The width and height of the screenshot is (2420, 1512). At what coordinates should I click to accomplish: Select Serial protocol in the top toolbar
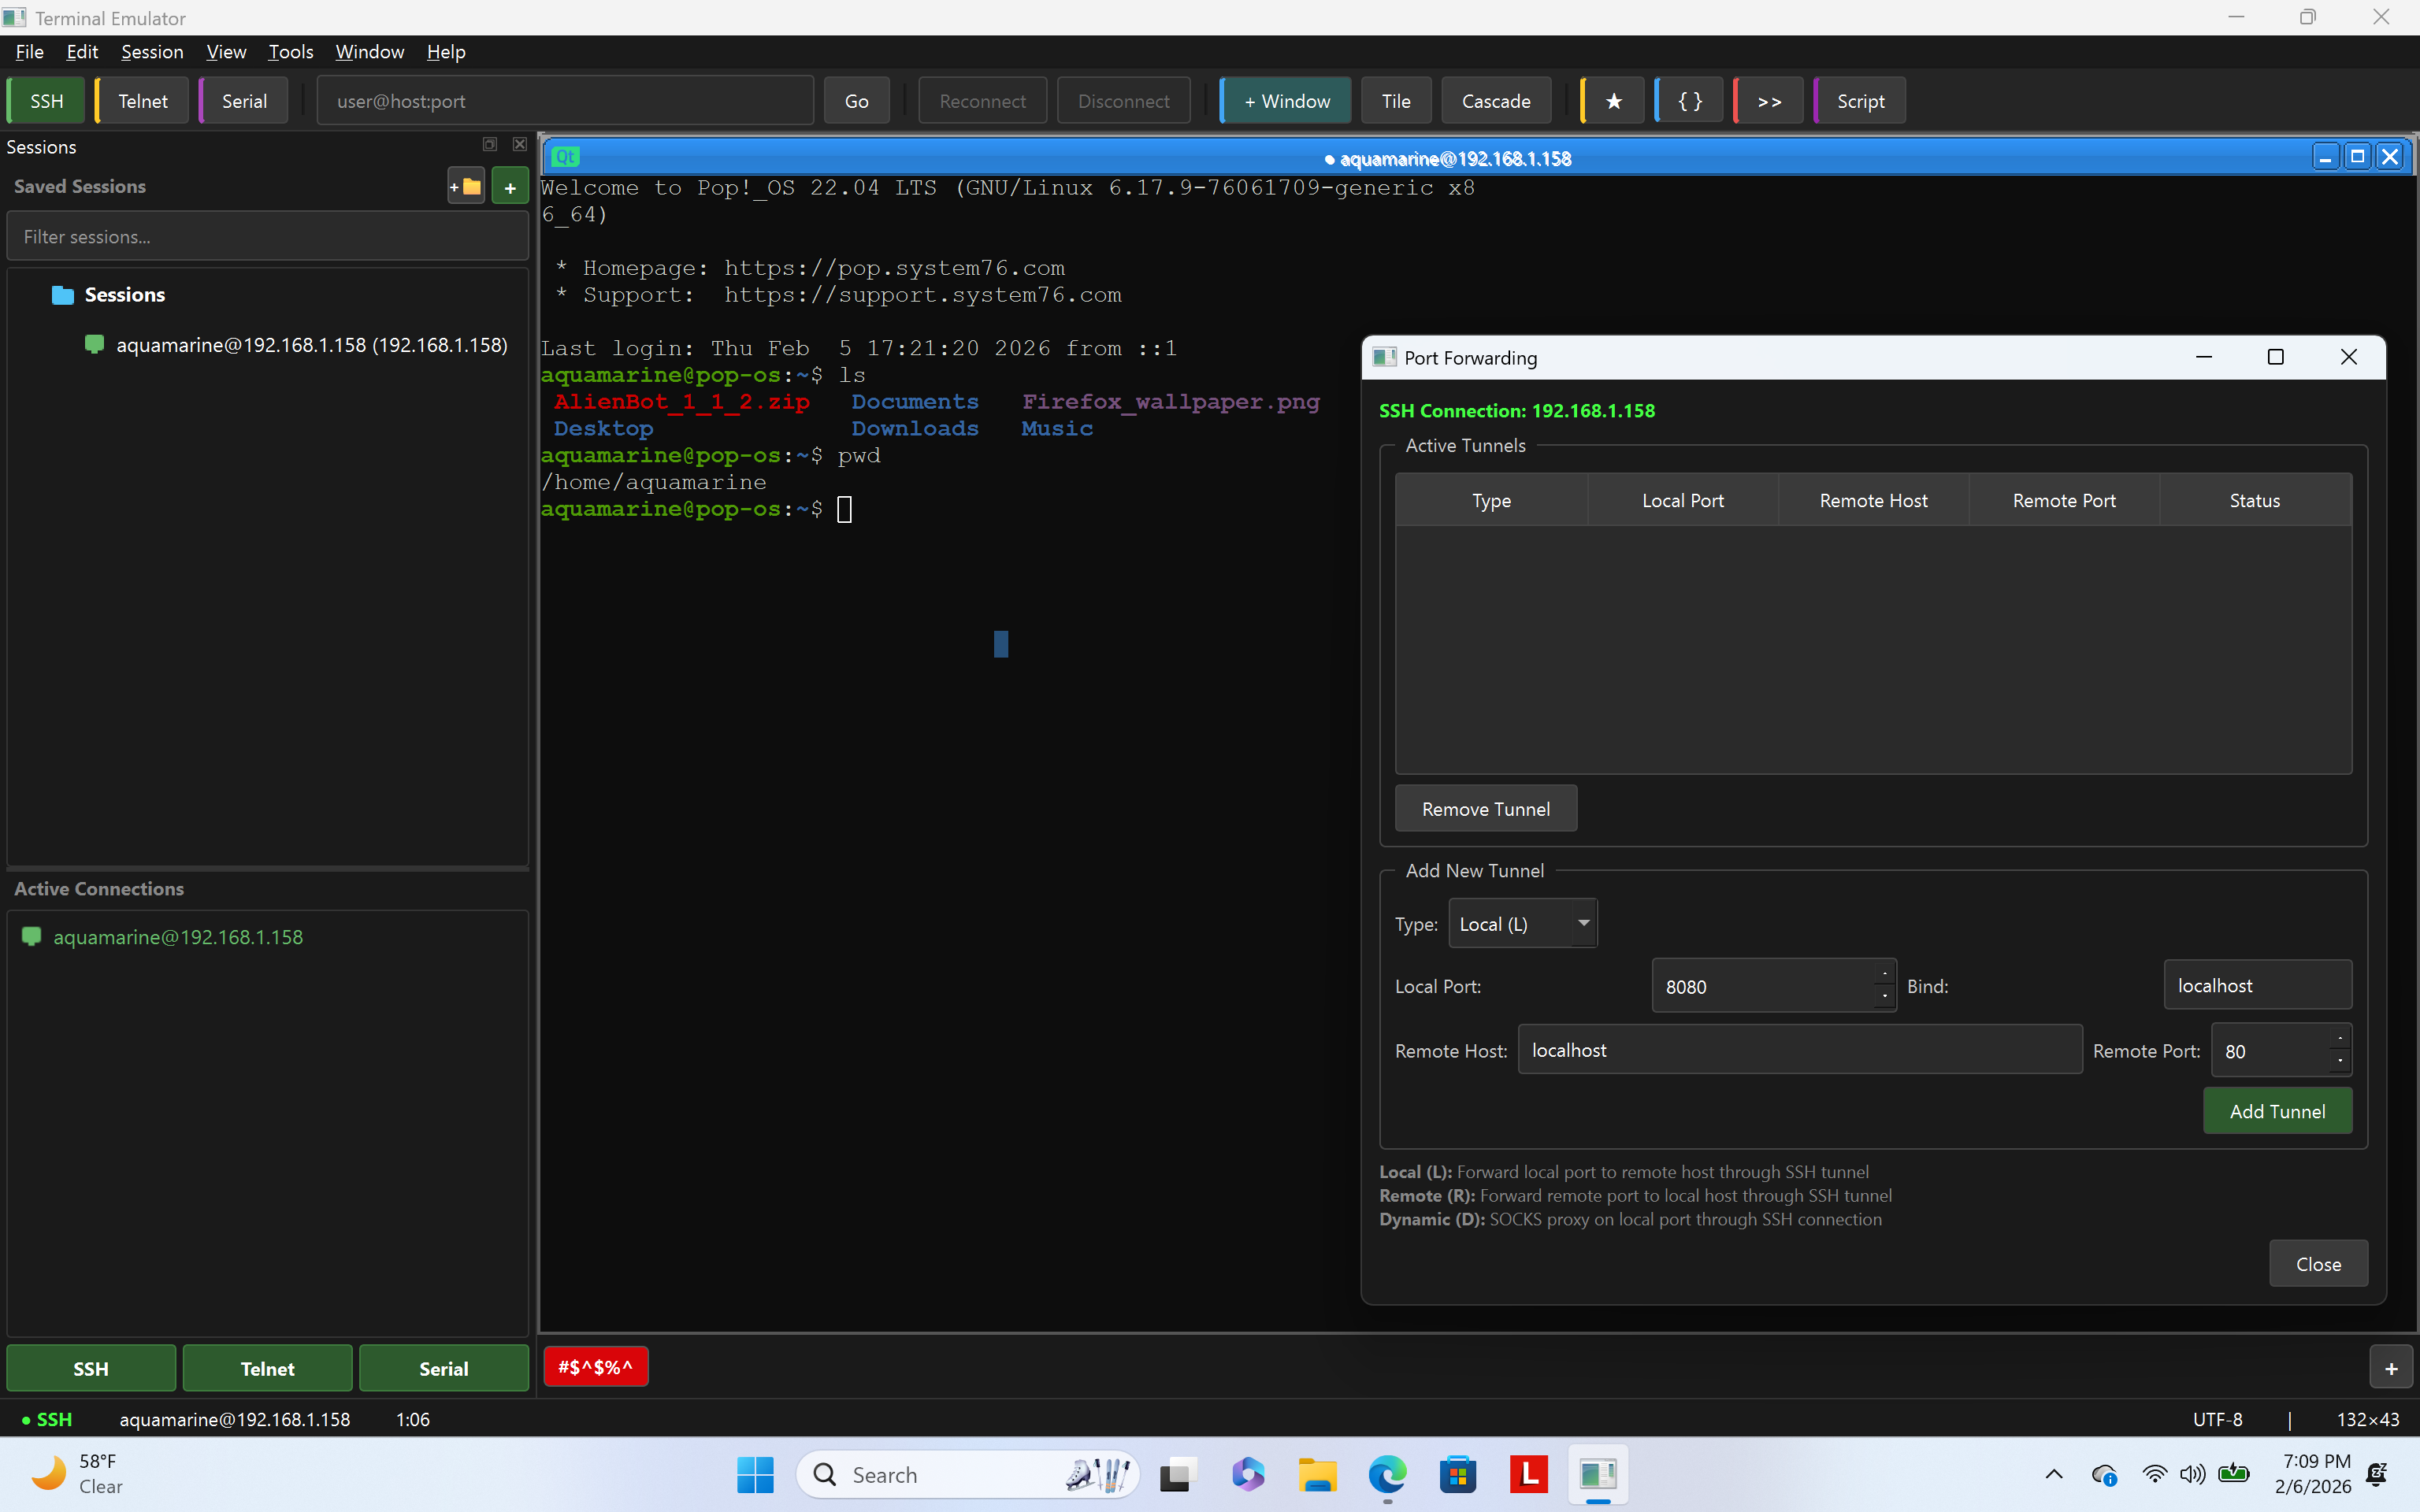pos(244,101)
